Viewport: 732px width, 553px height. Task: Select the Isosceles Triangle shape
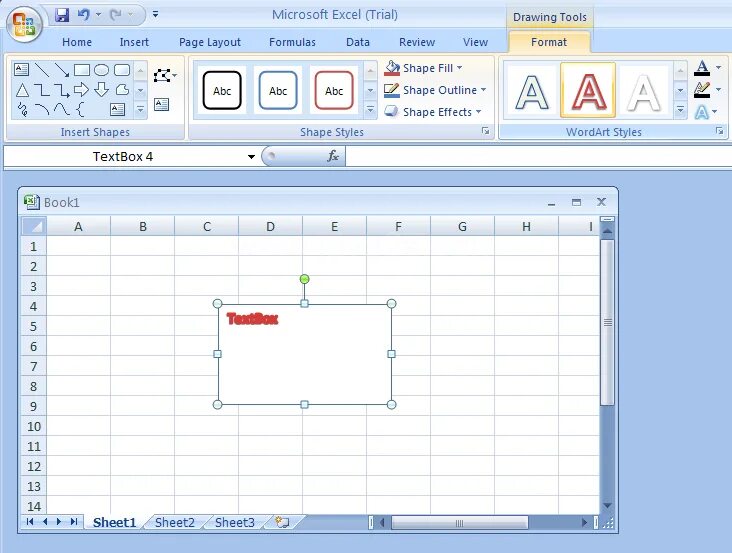coord(22,90)
